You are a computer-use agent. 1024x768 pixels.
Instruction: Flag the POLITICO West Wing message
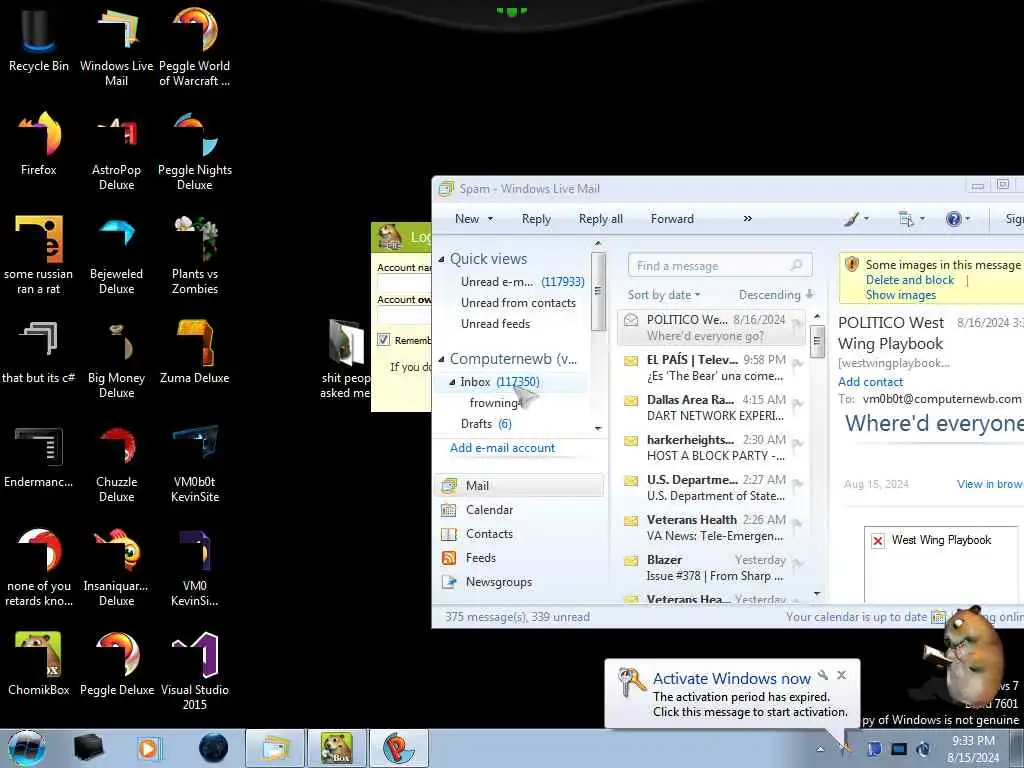click(797, 325)
